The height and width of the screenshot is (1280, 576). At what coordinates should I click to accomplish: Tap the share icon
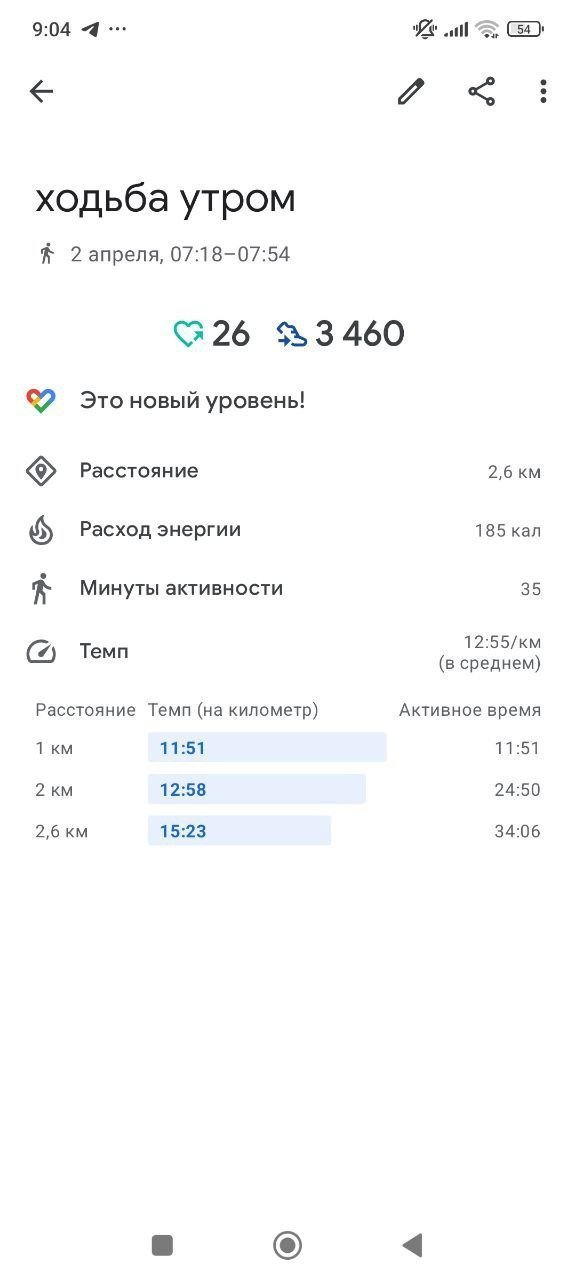pyautogui.click(x=482, y=92)
